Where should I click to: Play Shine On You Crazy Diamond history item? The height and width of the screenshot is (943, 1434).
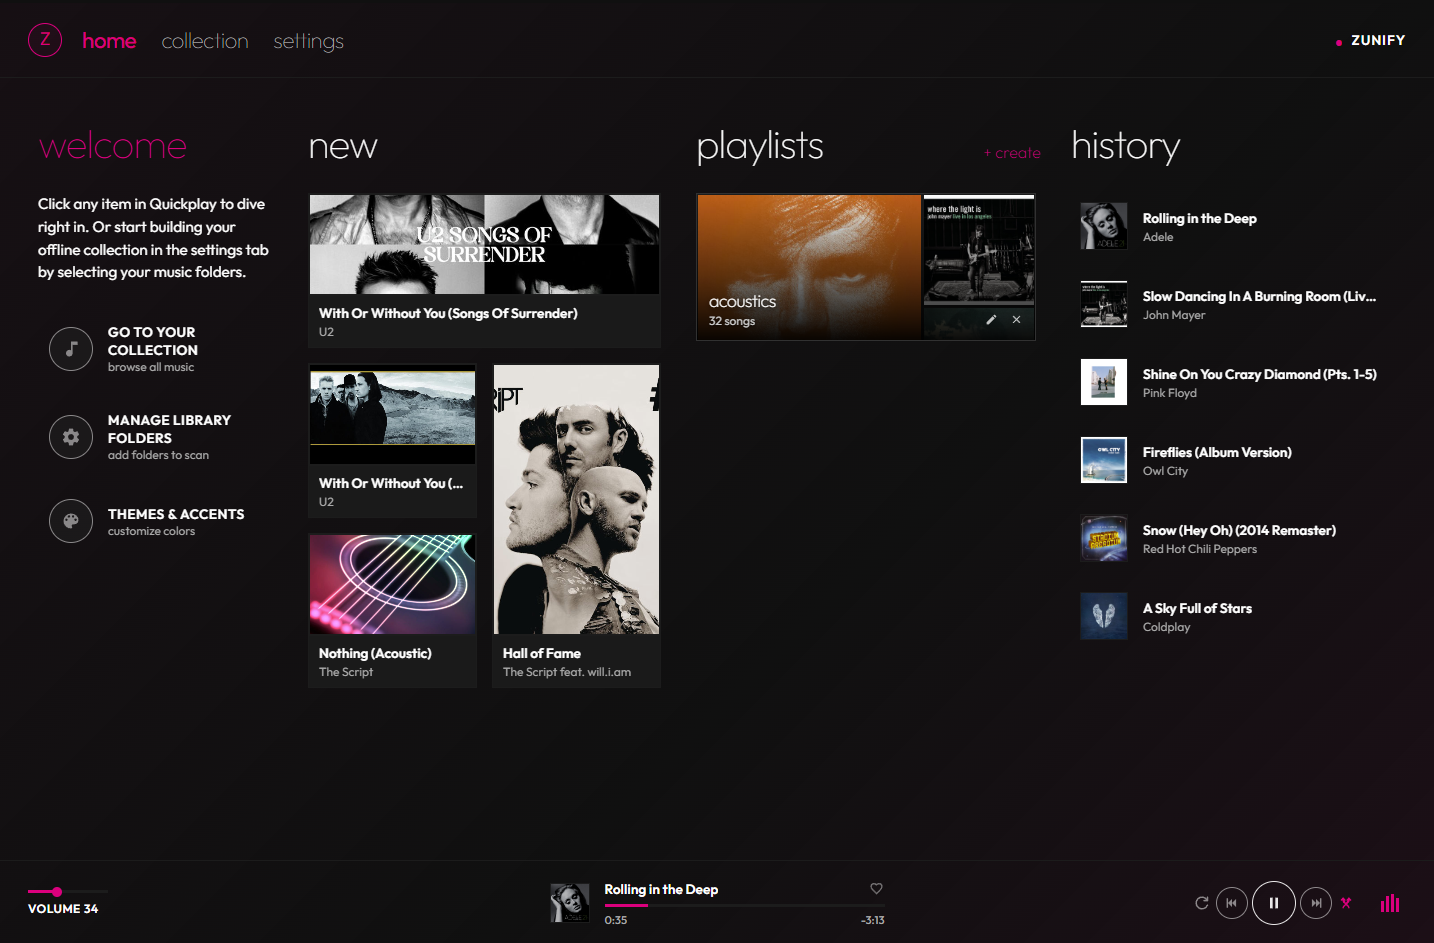[x=1260, y=374]
